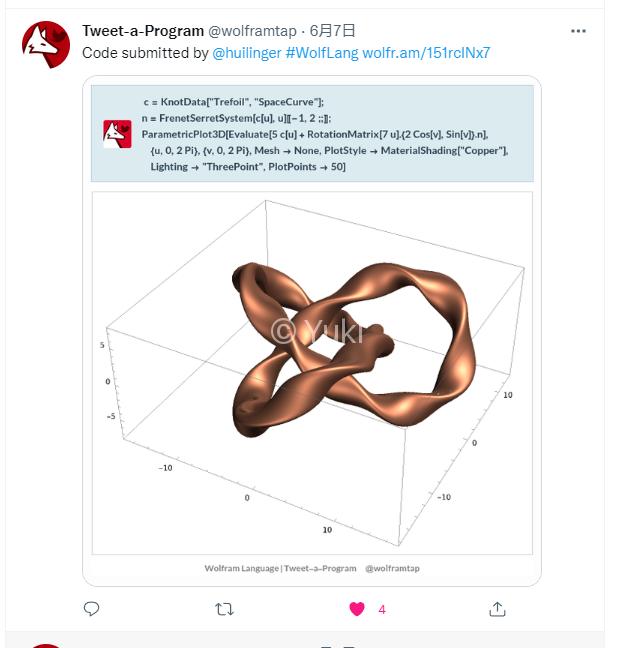
Task: Click the reply speech bubble icon
Action: (x=91, y=608)
